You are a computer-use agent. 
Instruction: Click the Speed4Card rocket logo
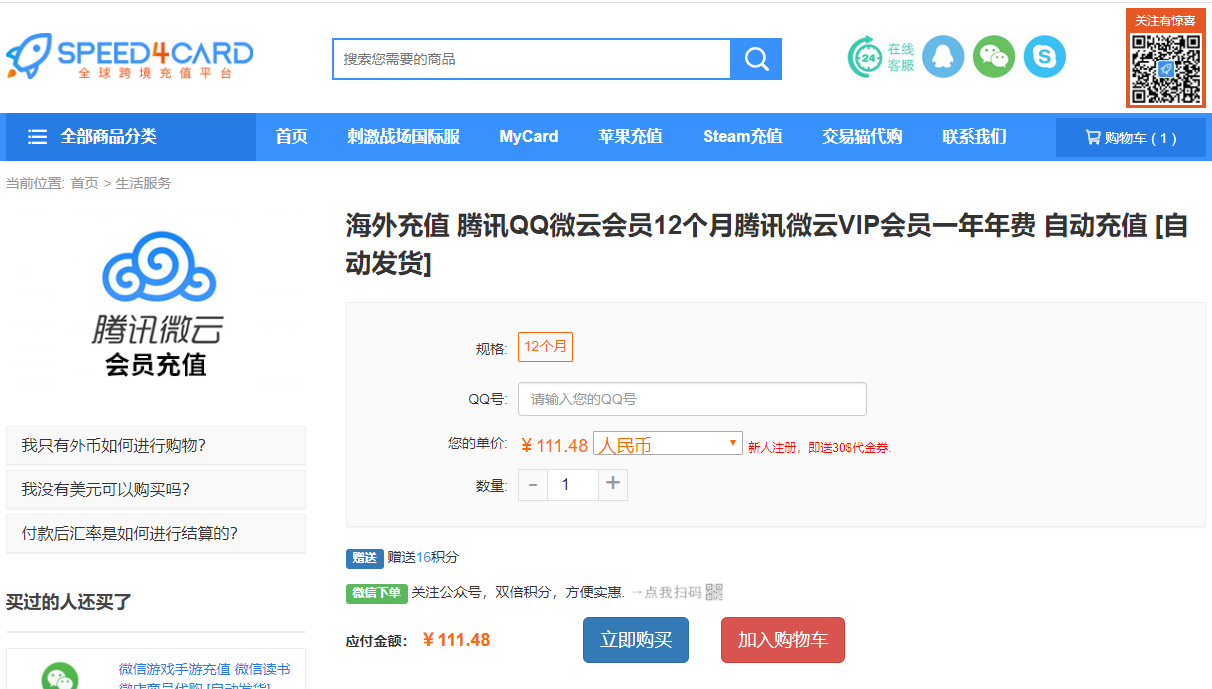coord(130,56)
